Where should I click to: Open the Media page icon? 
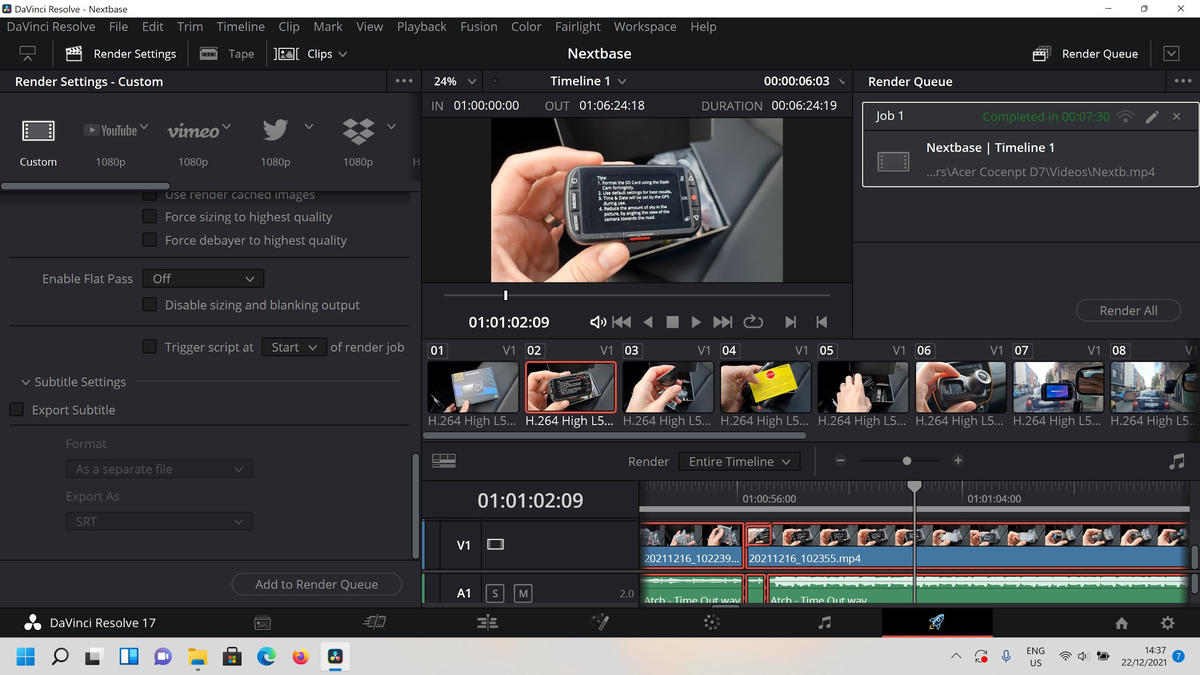262,623
